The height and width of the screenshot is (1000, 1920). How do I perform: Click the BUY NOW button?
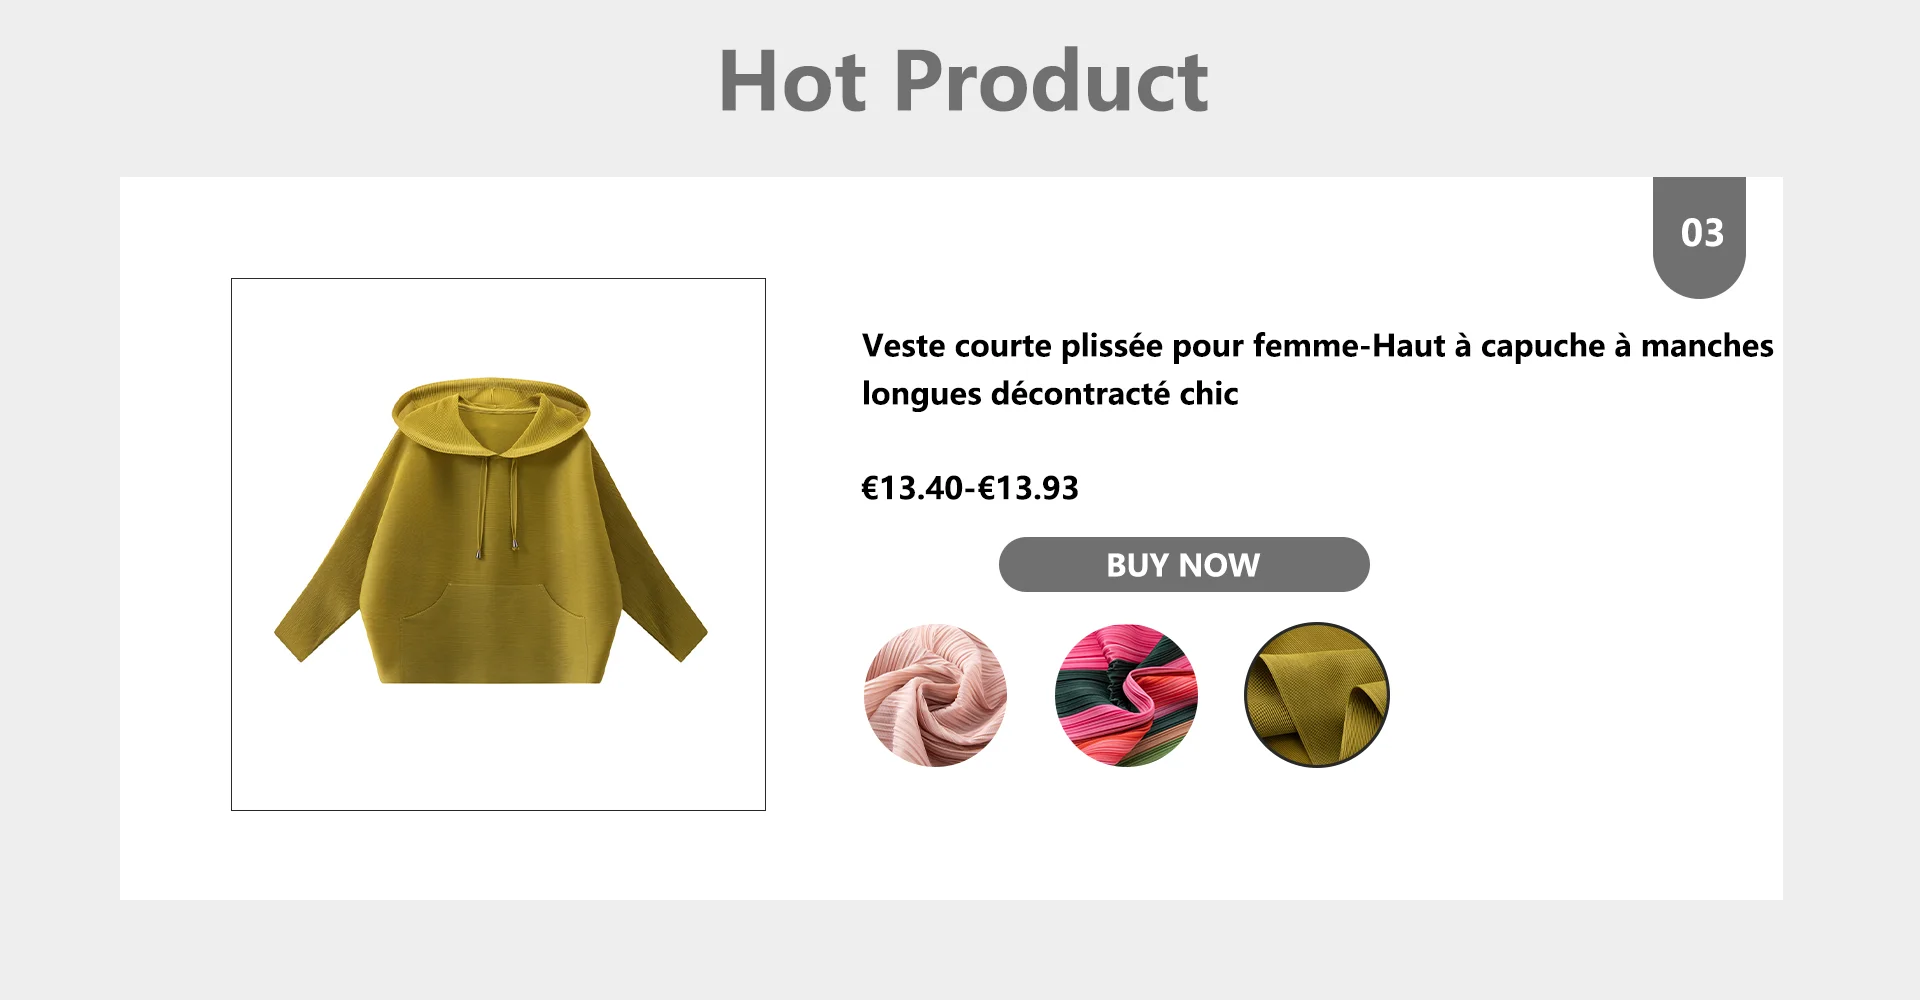(1184, 565)
